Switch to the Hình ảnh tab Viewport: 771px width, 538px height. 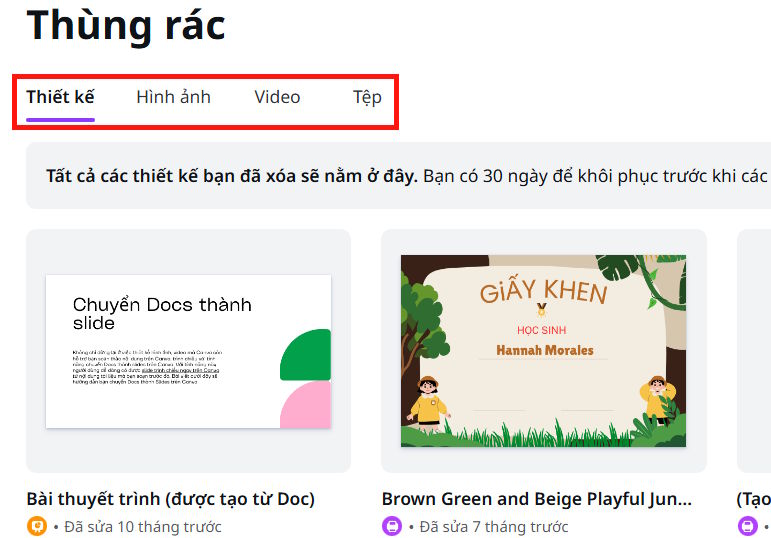[173, 97]
